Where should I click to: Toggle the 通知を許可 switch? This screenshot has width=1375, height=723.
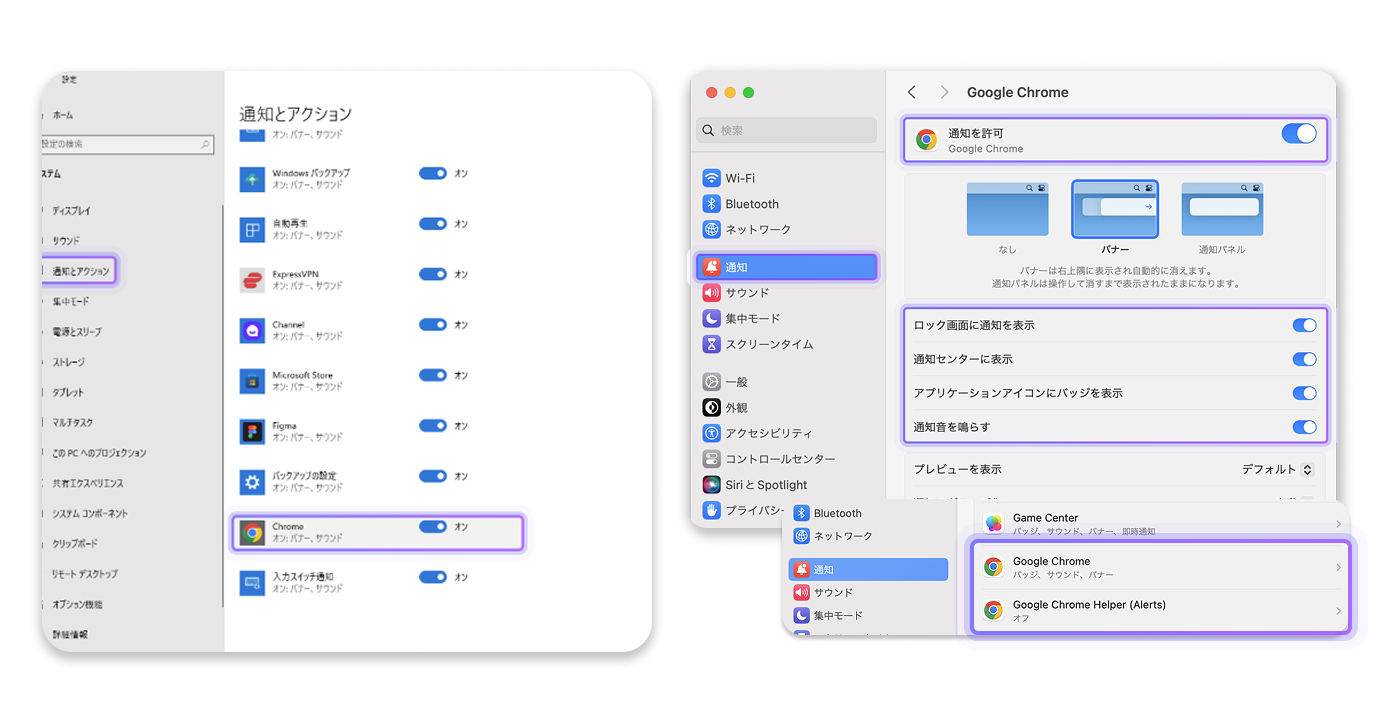(1299, 134)
